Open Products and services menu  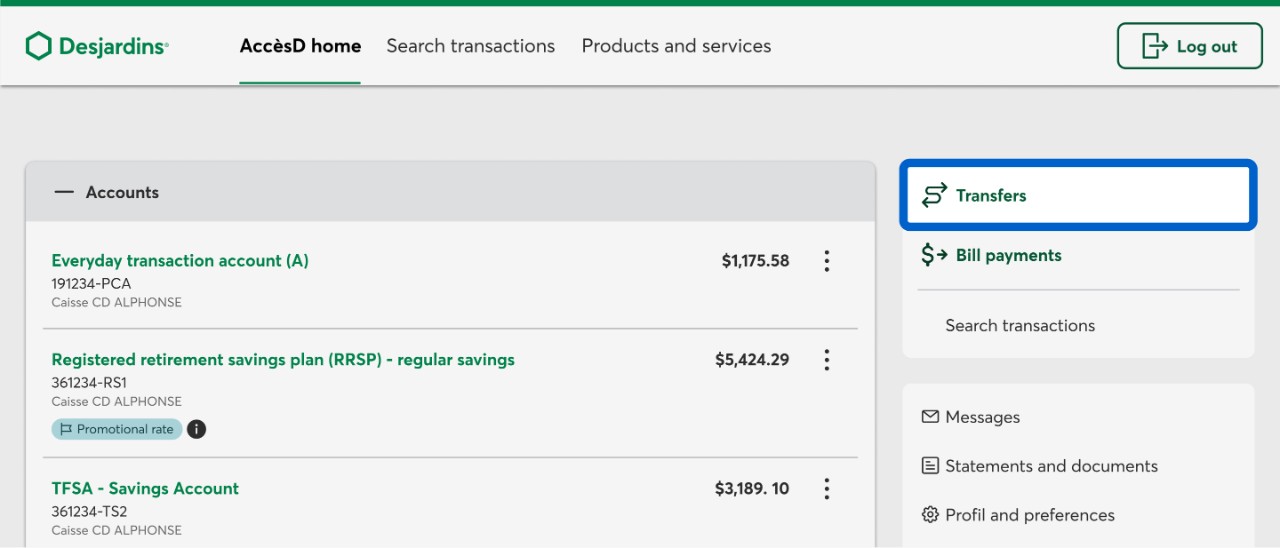click(x=676, y=46)
